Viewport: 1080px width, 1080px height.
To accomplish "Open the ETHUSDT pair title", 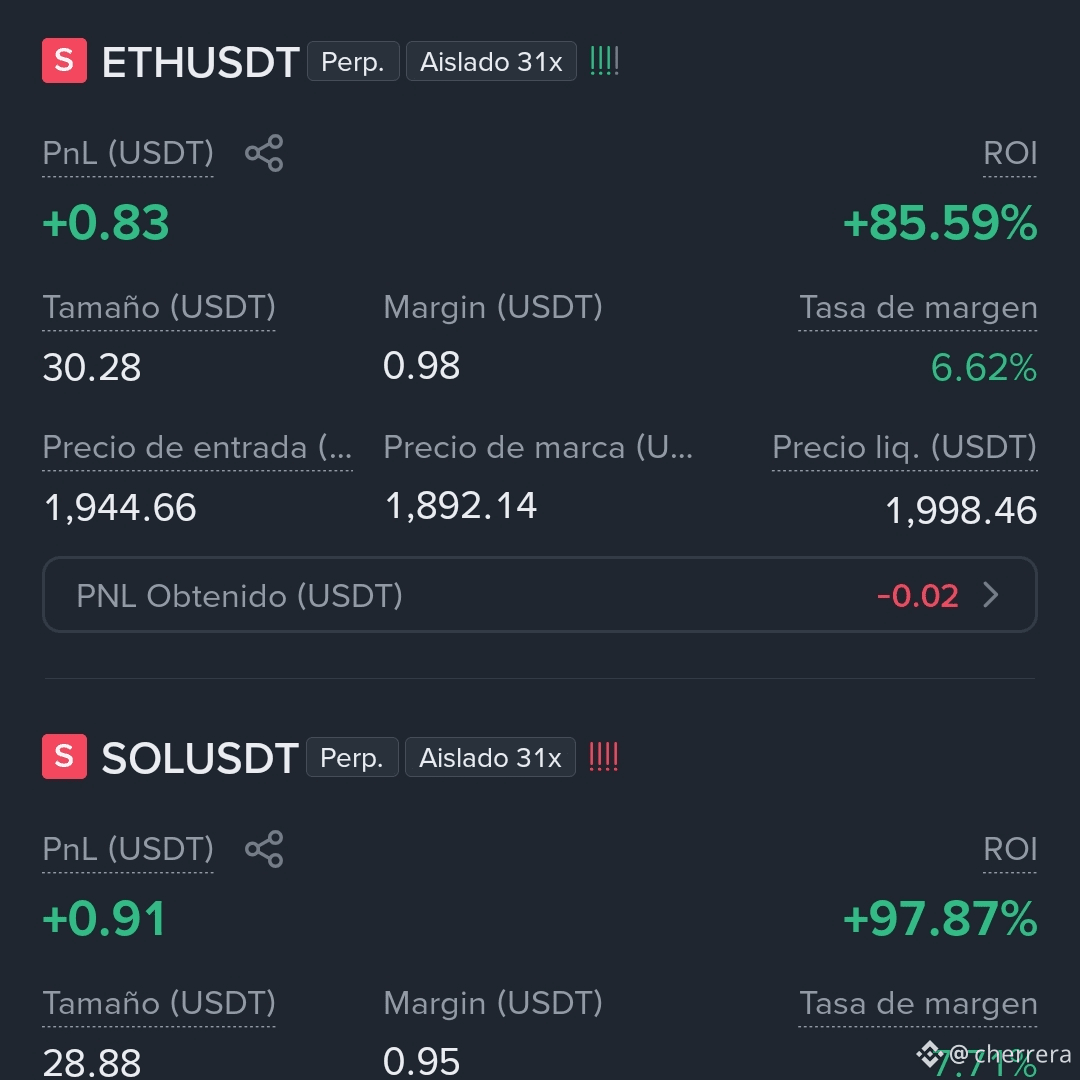I will pyautogui.click(x=200, y=62).
